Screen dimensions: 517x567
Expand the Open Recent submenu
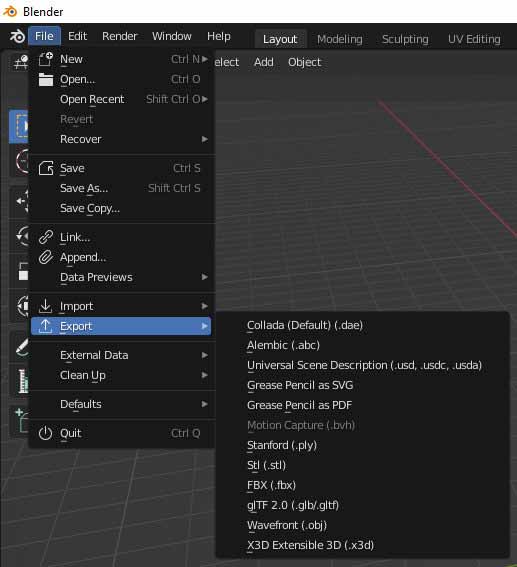pyautogui.click(x=121, y=99)
